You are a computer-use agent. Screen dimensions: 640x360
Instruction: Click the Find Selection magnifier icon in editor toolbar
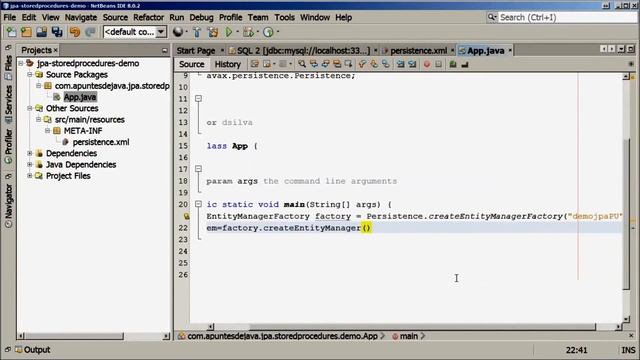coord(302,64)
